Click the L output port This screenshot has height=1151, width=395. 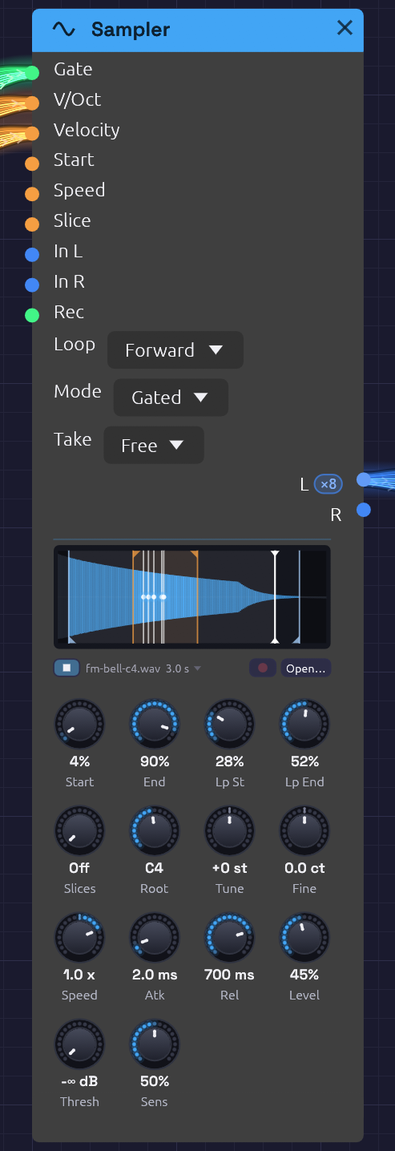(x=363, y=479)
